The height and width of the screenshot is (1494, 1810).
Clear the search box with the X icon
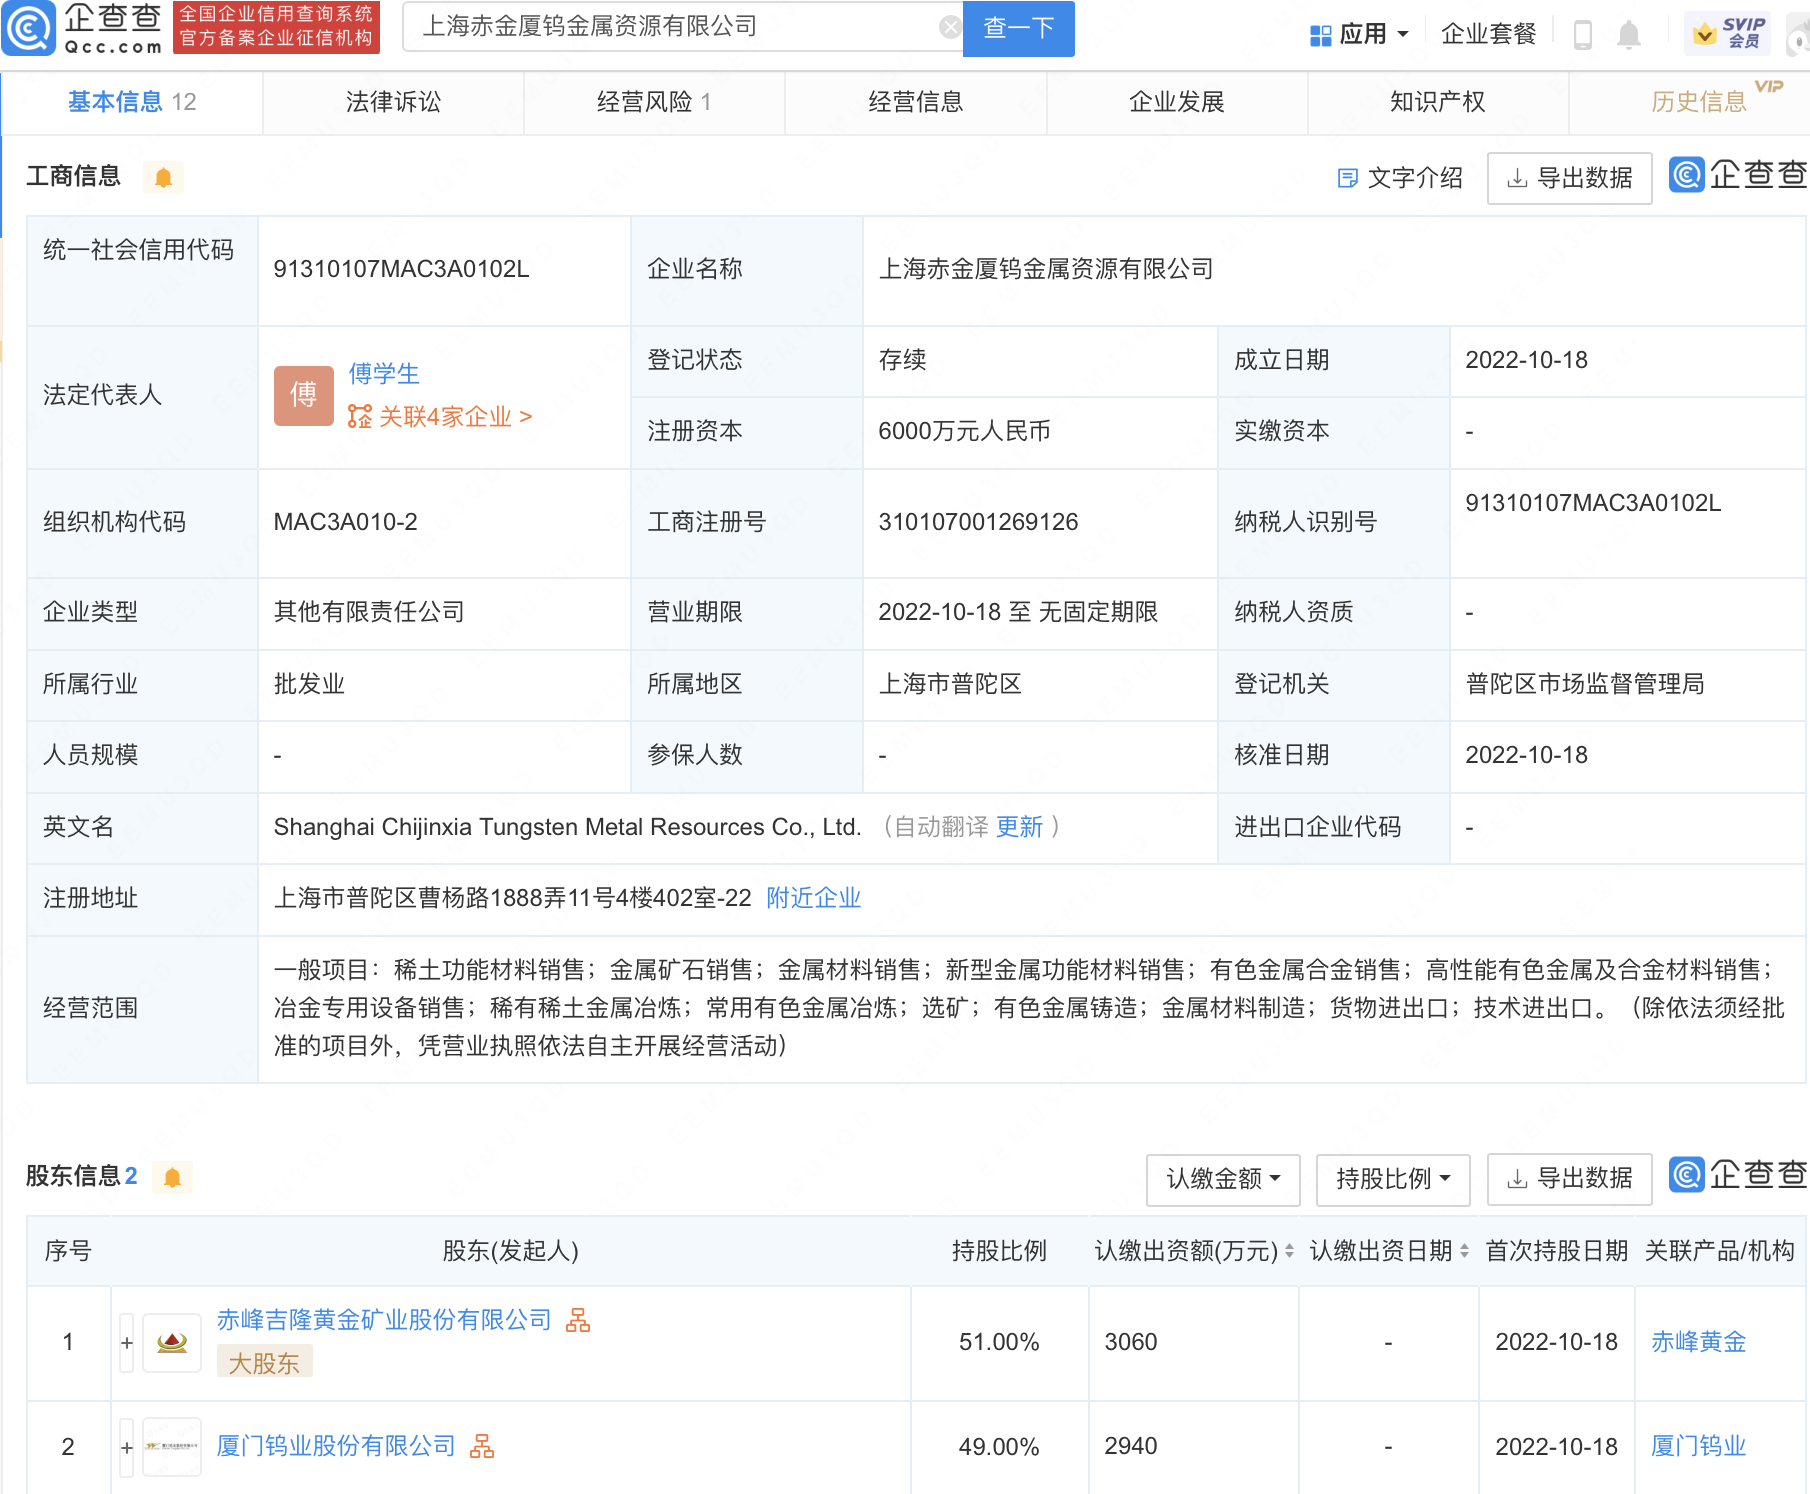tap(950, 27)
